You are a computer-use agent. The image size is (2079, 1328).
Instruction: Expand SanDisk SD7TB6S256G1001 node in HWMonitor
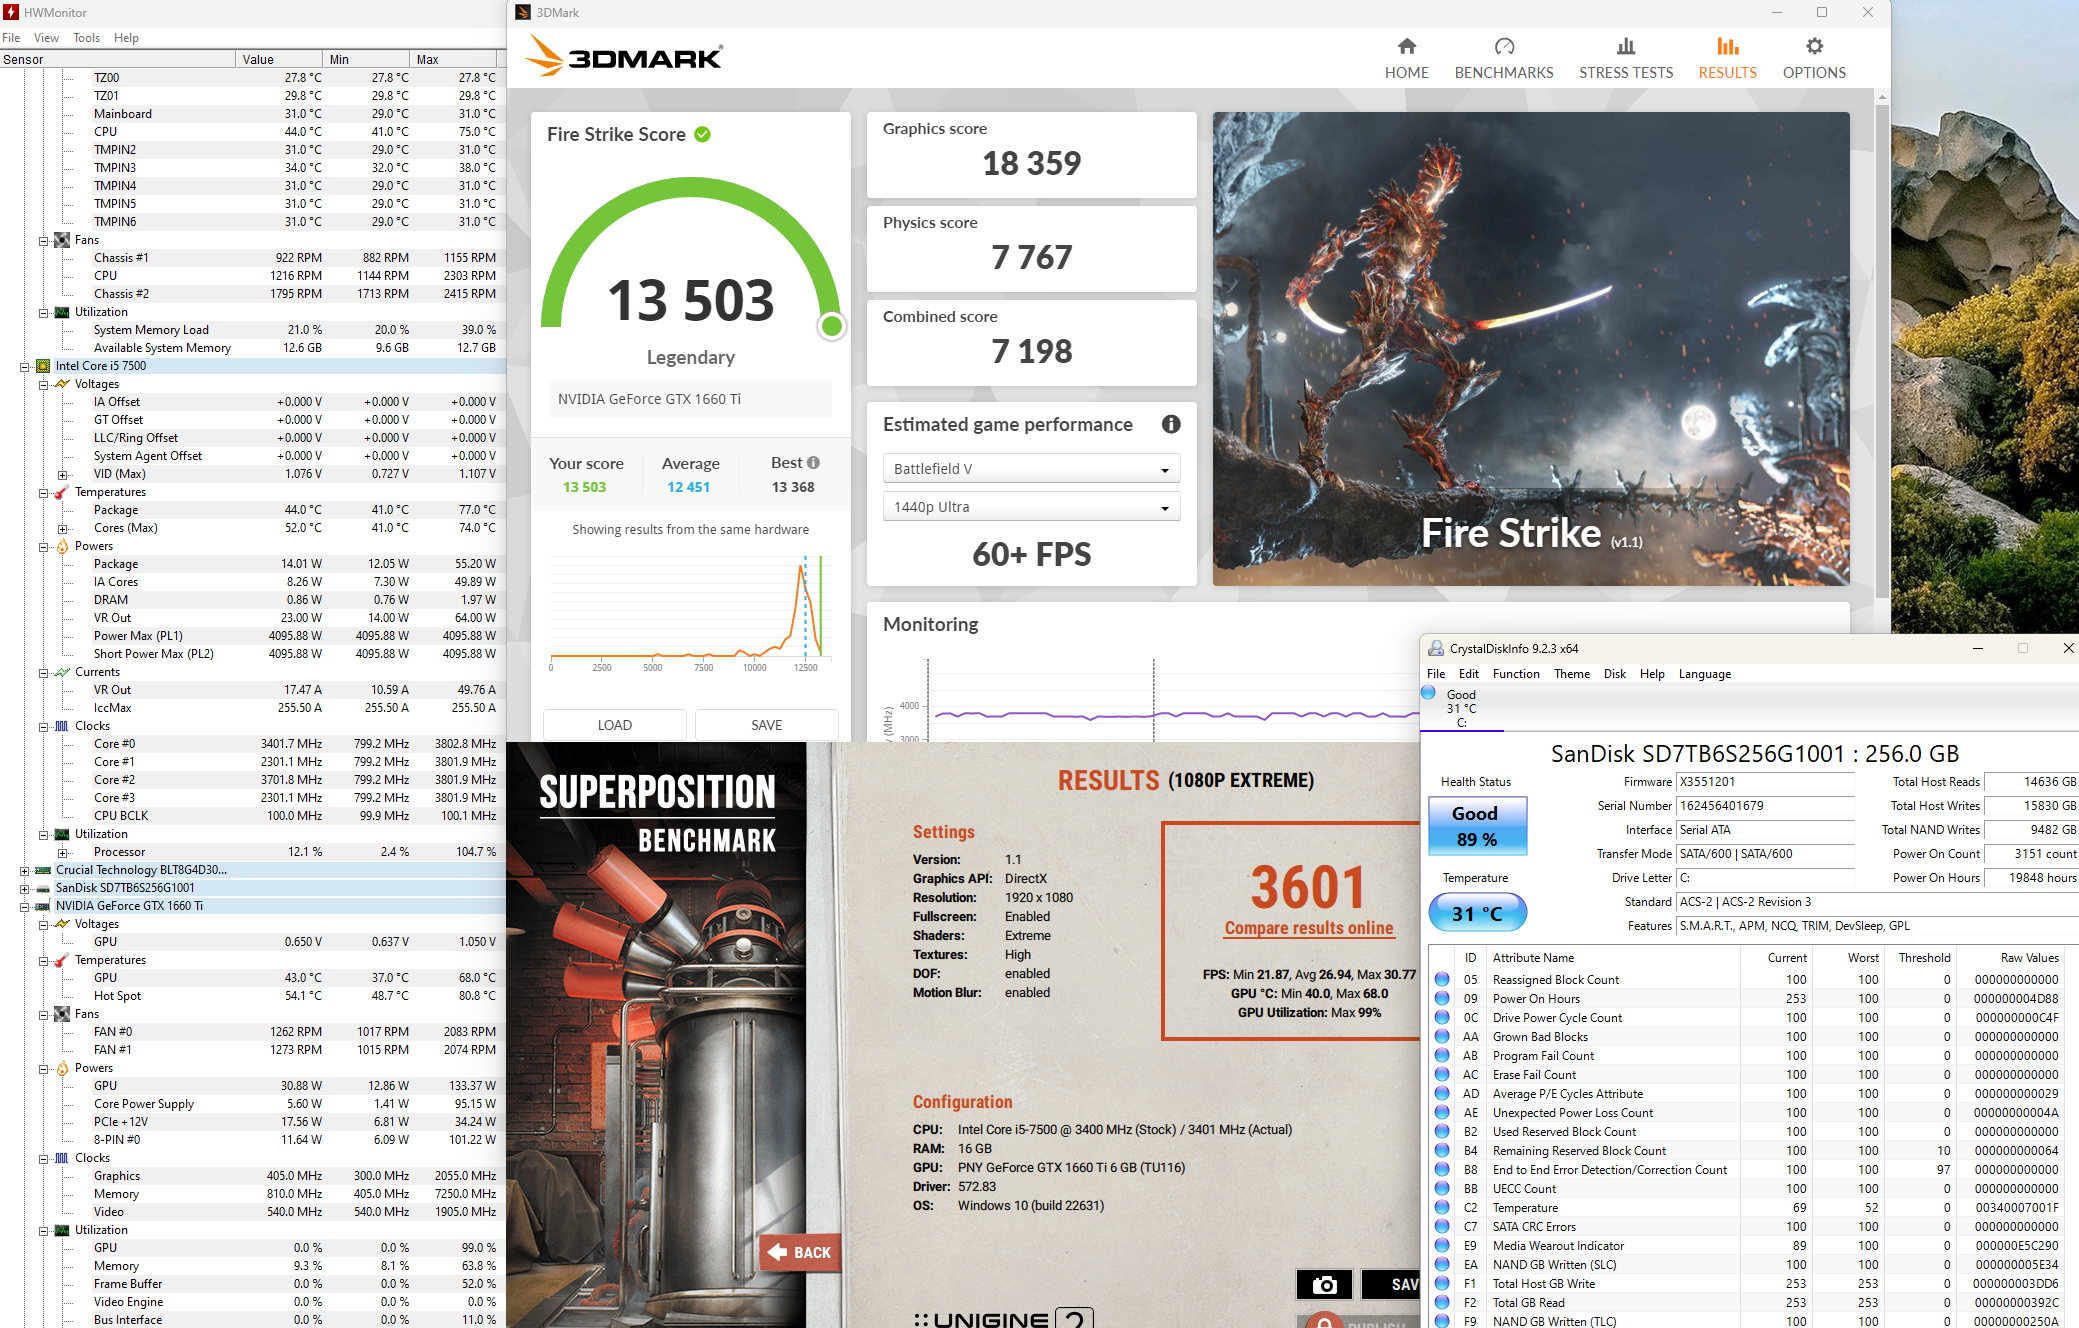click(24, 889)
